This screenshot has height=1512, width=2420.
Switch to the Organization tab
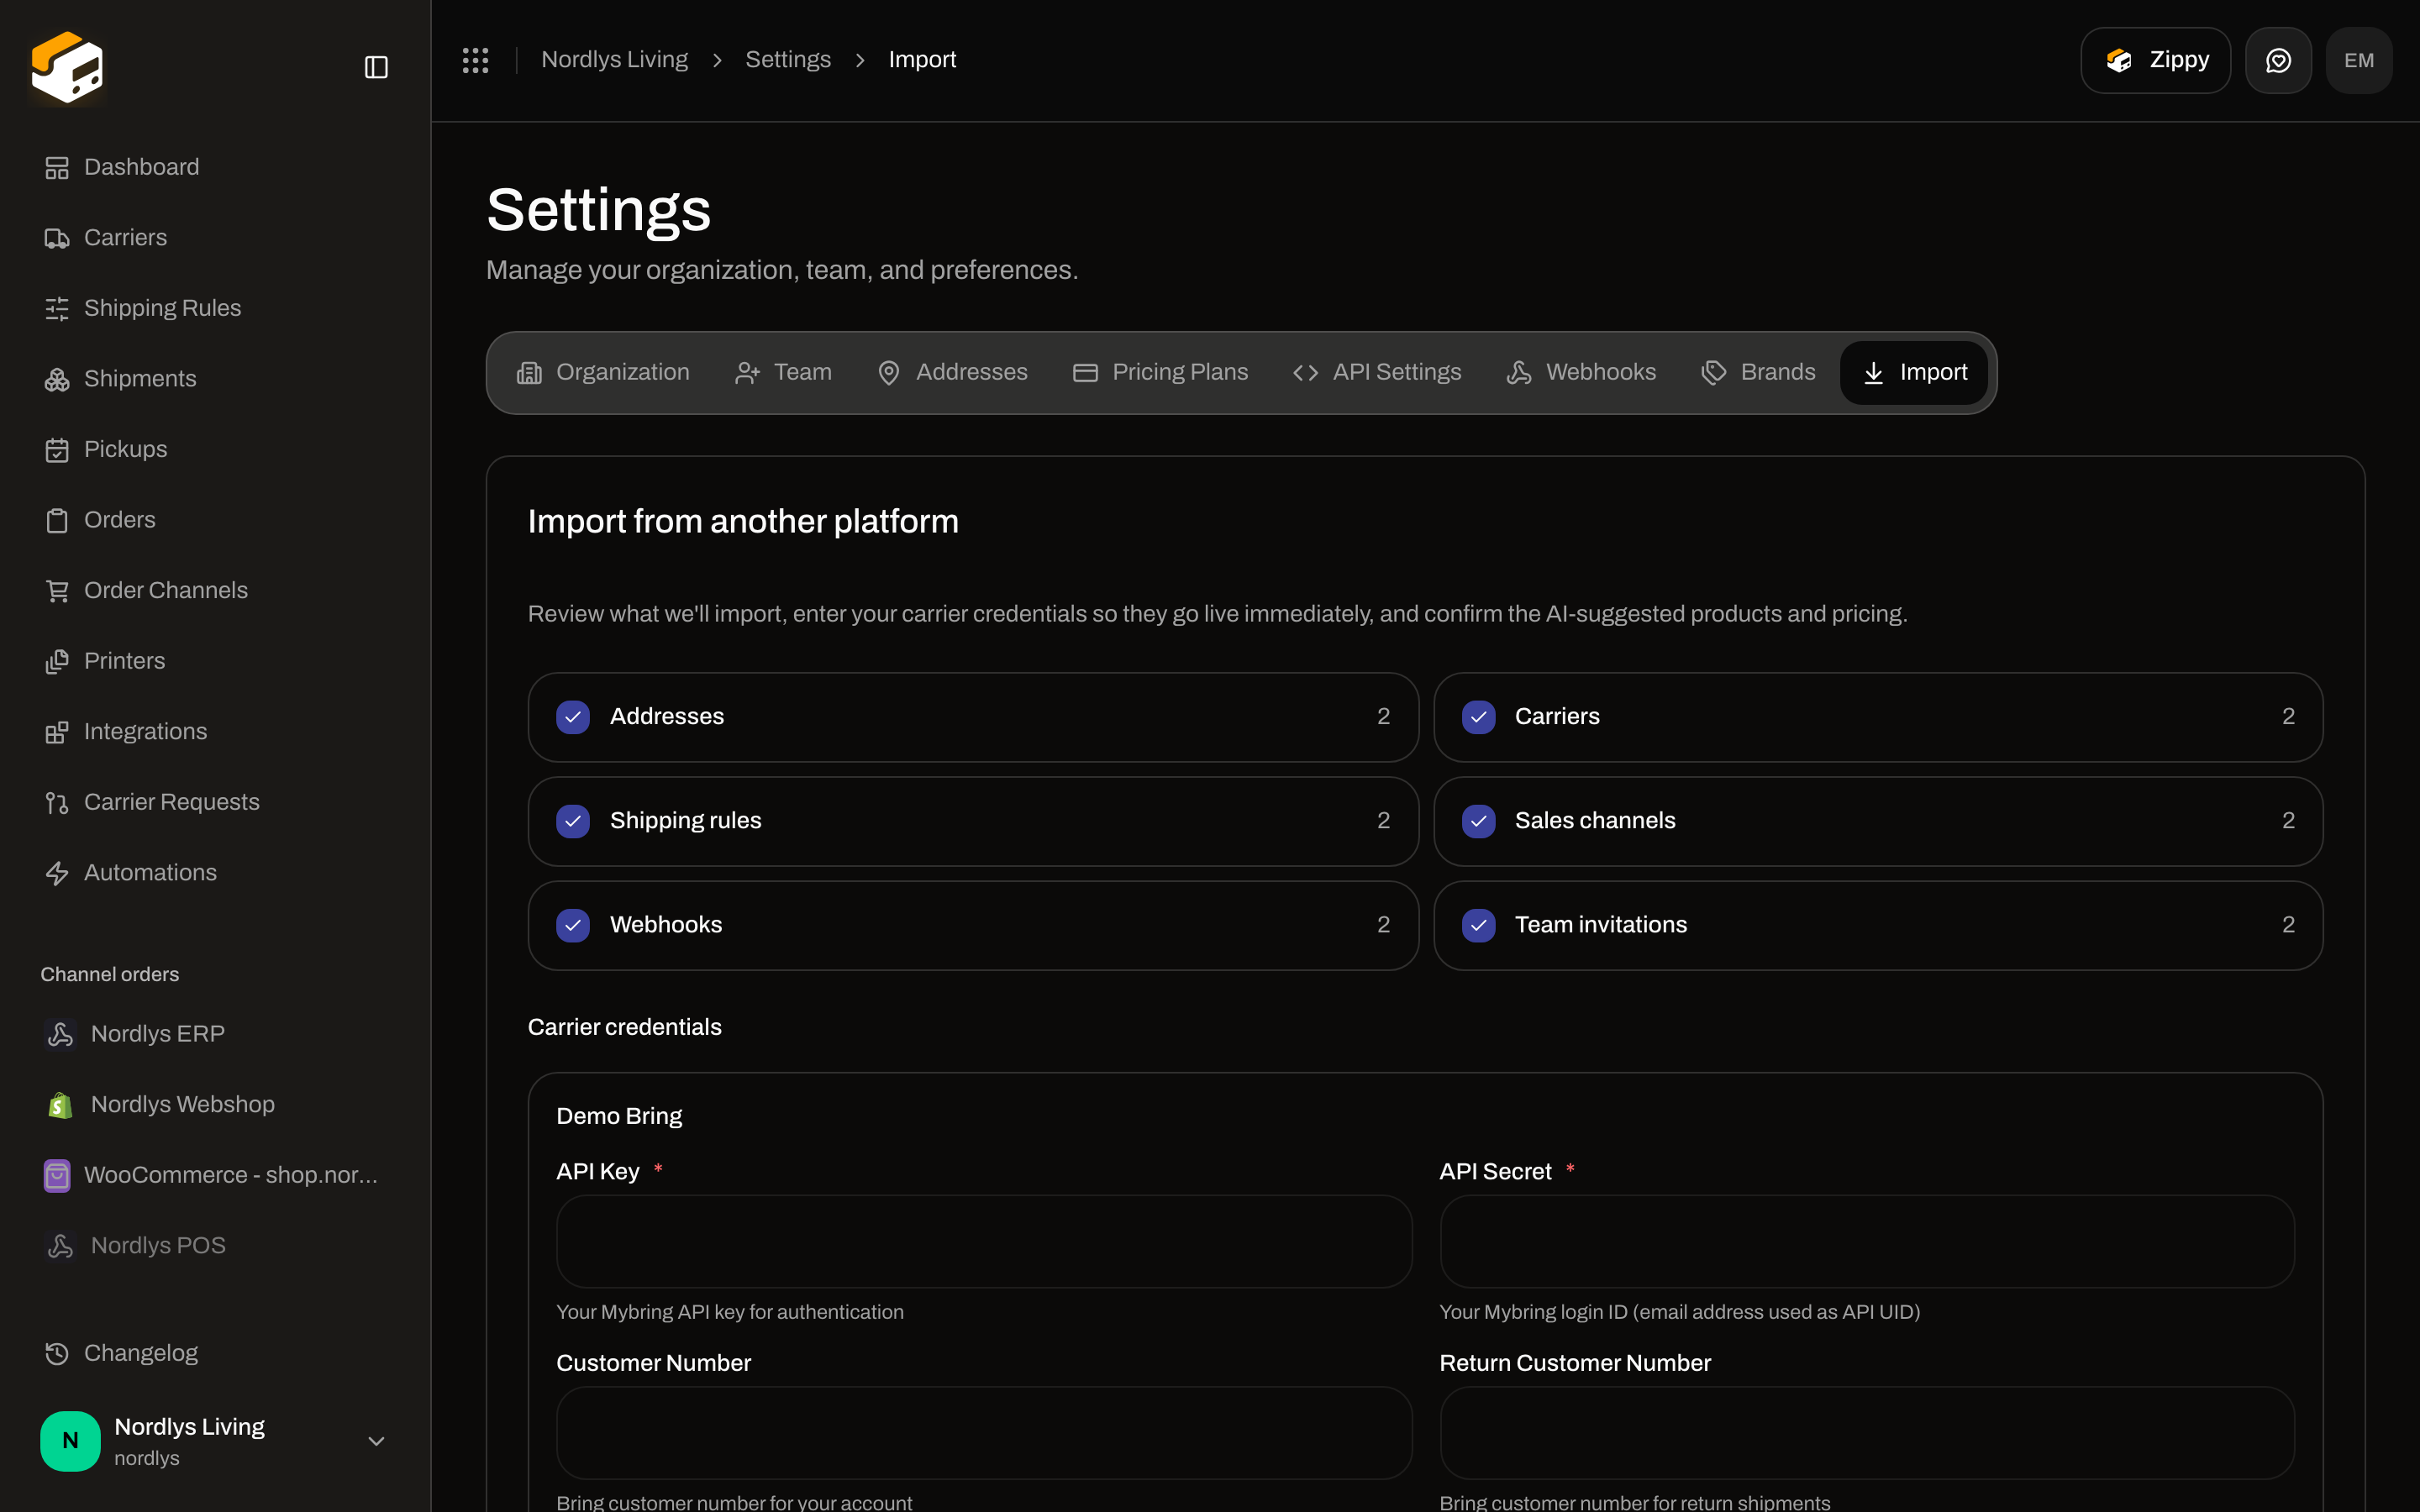[x=603, y=372]
